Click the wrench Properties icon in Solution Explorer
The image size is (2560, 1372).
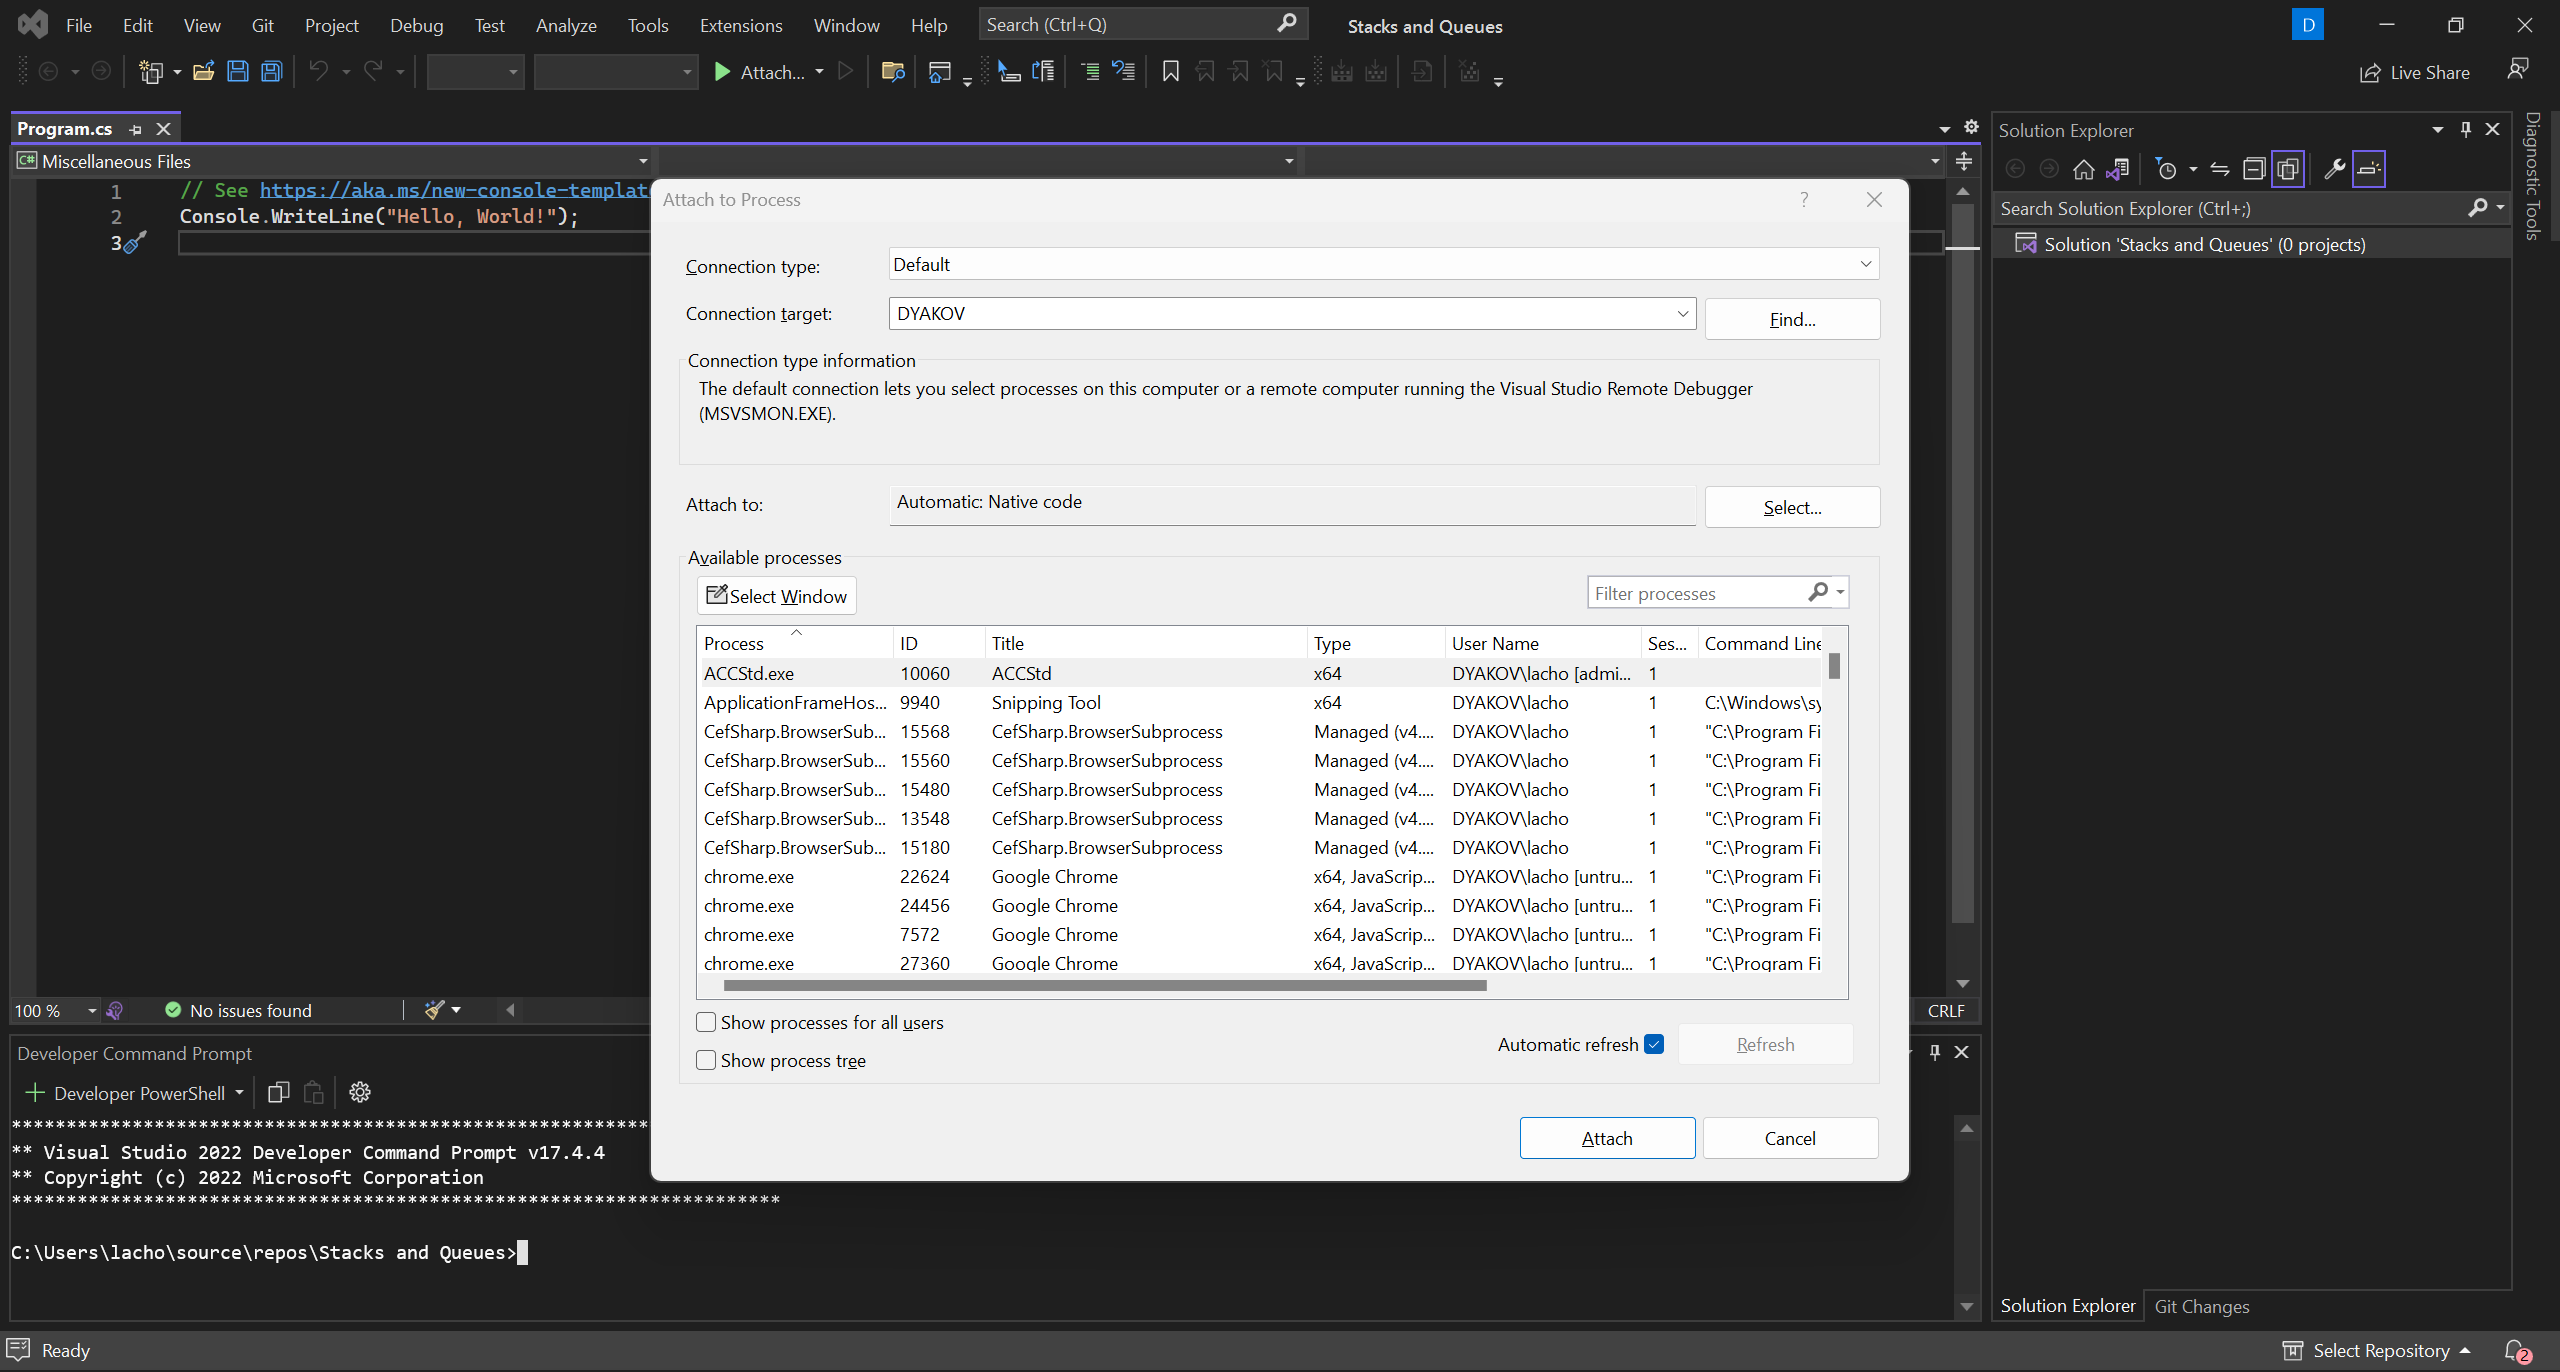(2334, 169)
